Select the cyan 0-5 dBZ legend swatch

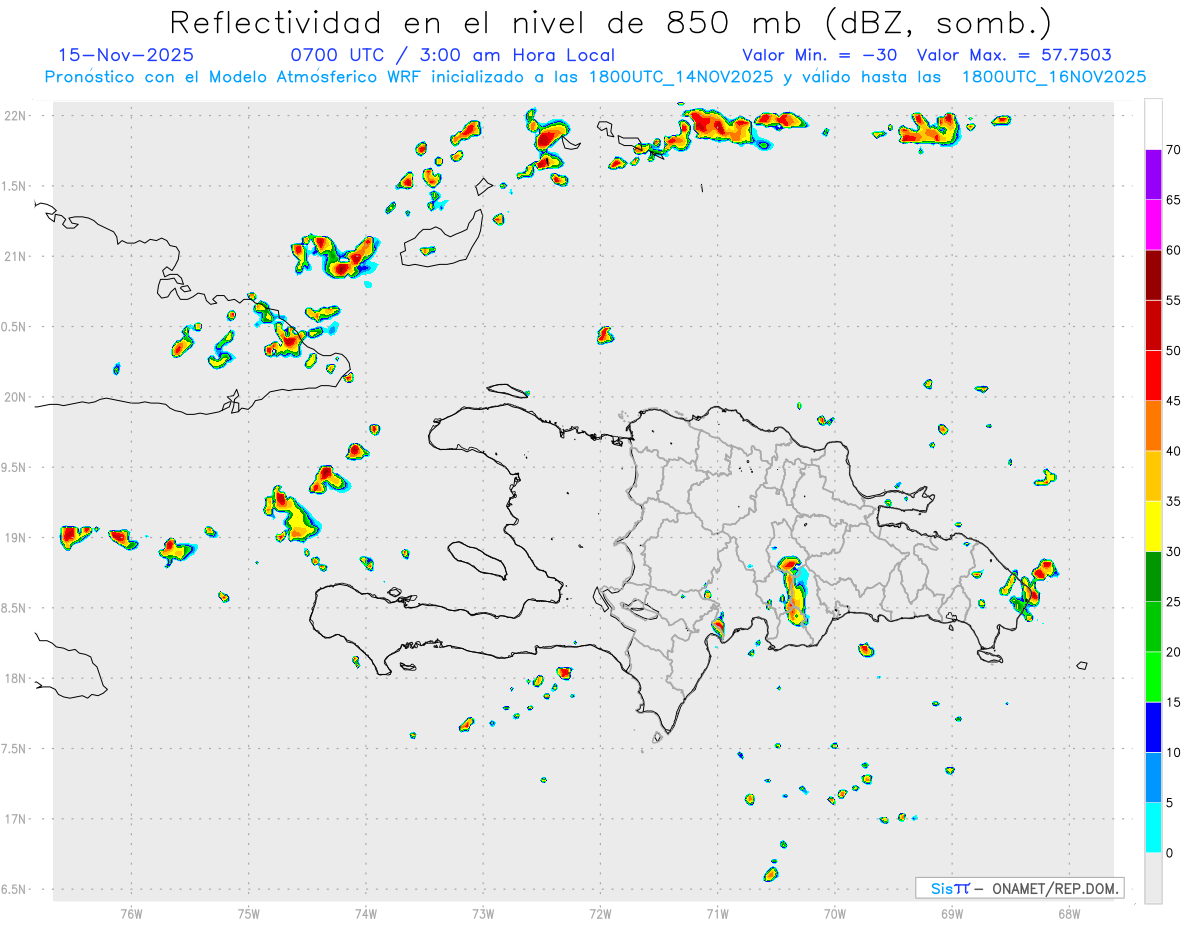1153,828
